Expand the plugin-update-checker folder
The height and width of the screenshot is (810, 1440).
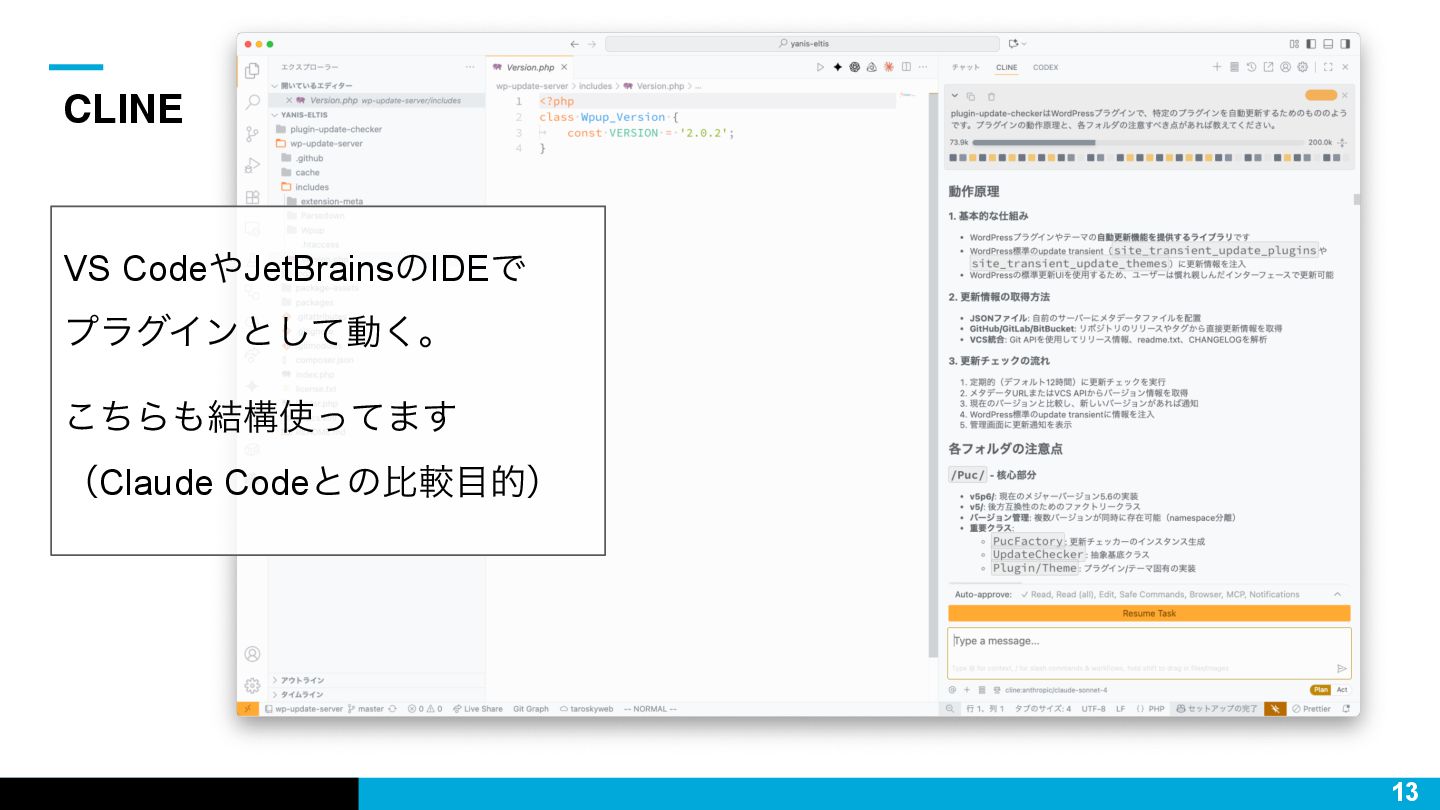click(x=335, y=129)
